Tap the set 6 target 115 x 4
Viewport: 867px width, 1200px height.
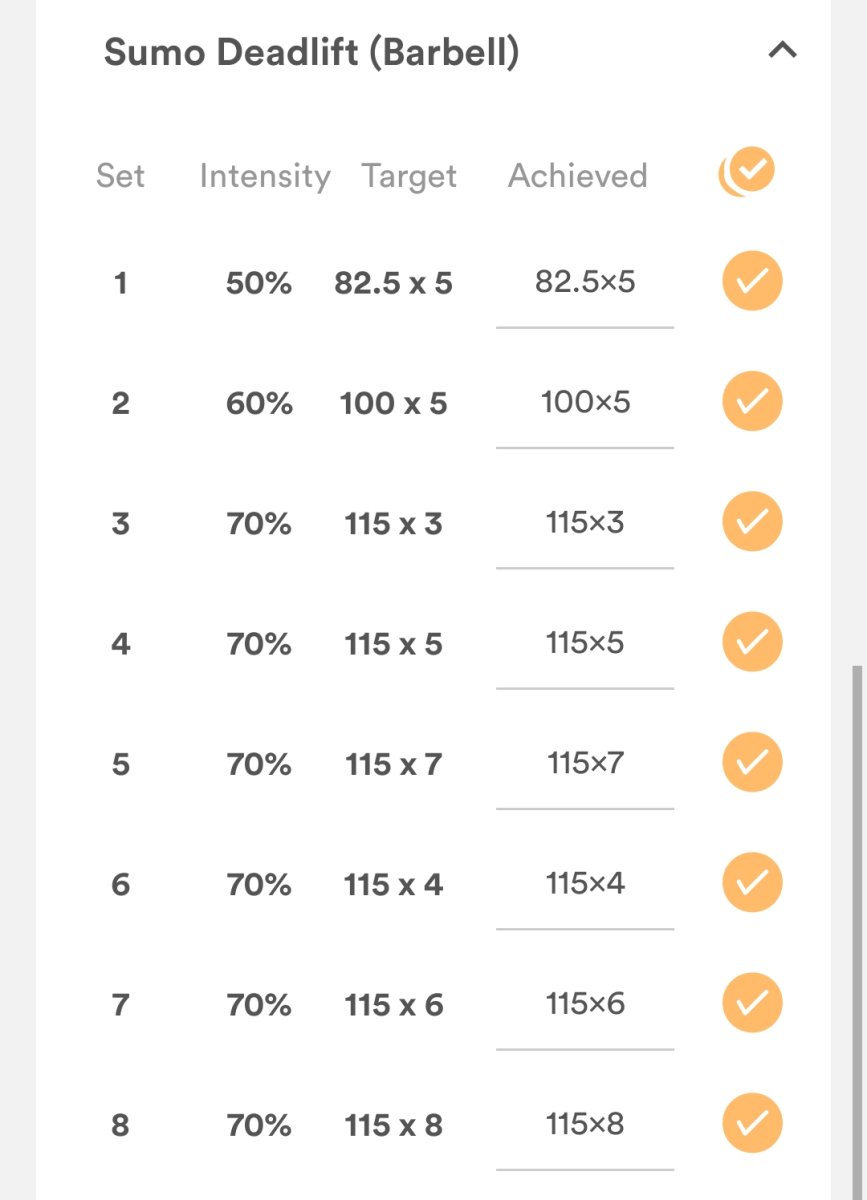tap(393, 885)
